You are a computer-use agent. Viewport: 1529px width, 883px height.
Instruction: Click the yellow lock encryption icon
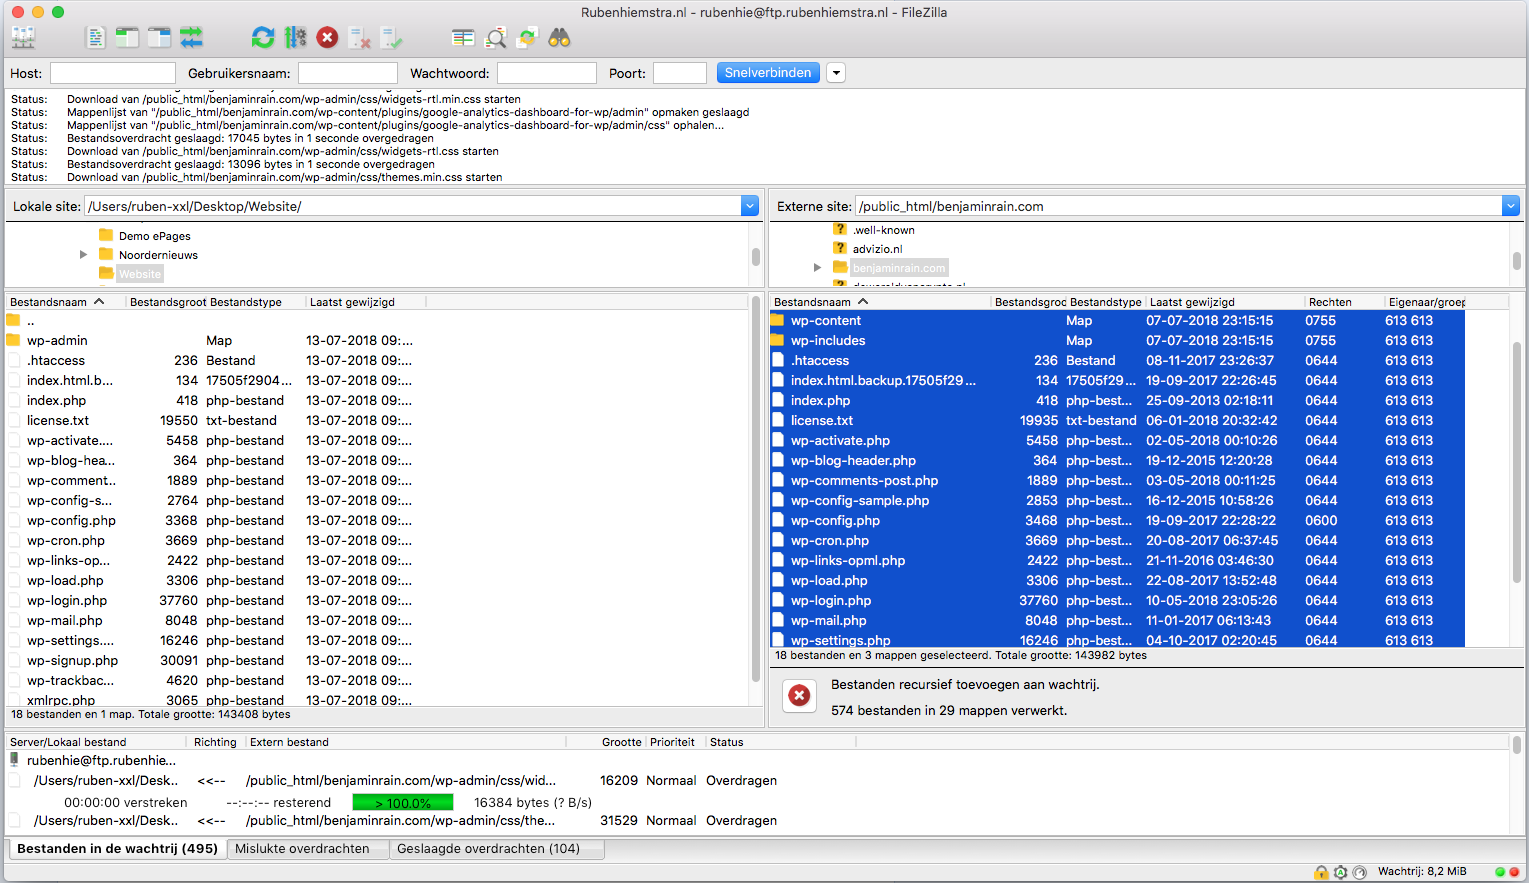(1321, 872)
